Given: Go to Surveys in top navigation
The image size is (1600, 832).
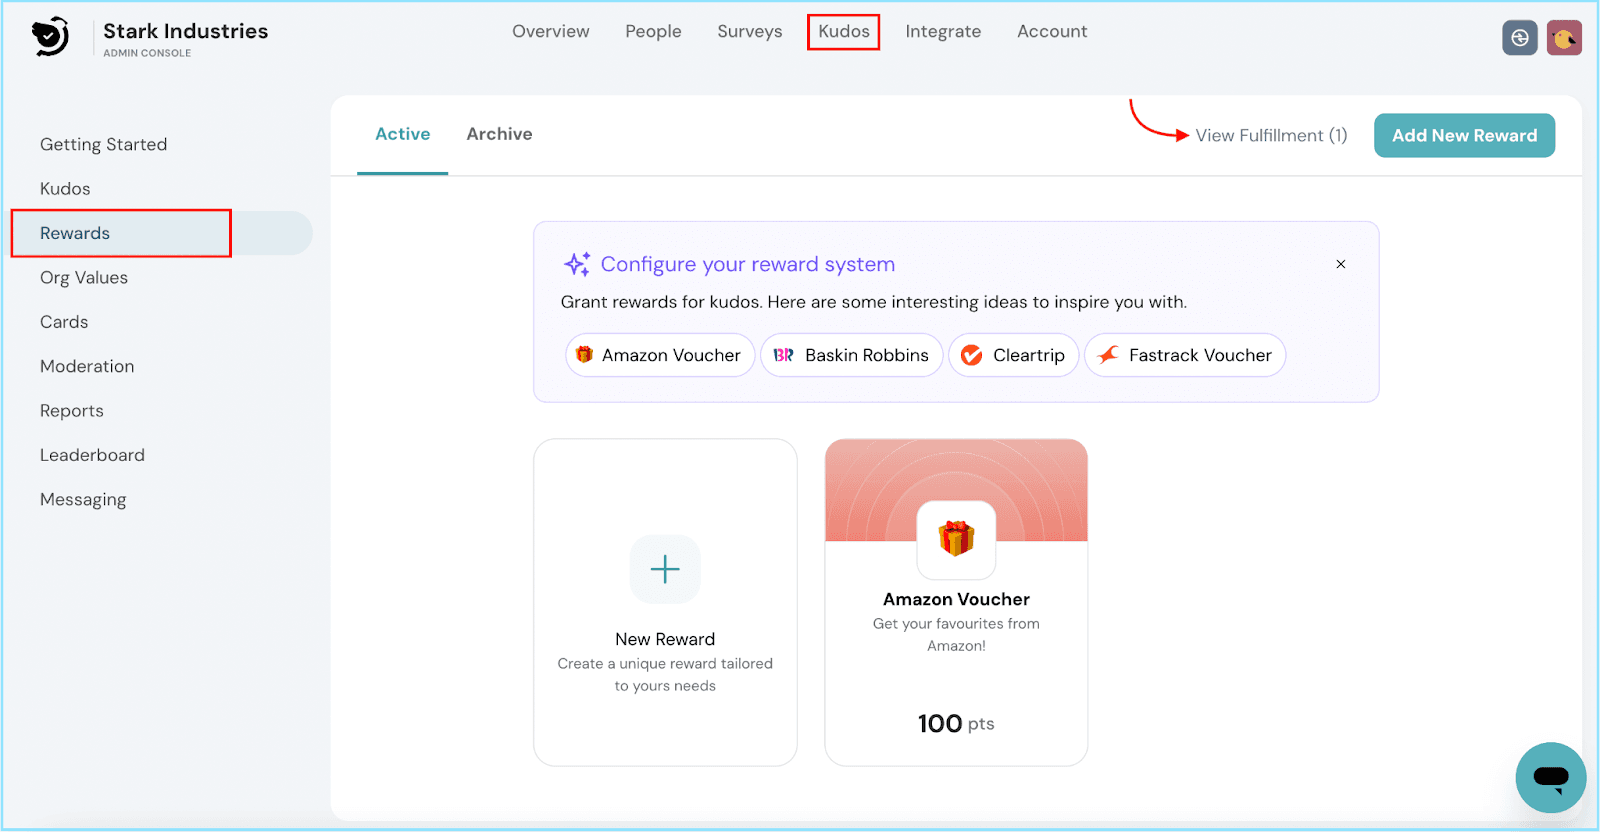Looking at the screenshot, I should coord(749,31).
